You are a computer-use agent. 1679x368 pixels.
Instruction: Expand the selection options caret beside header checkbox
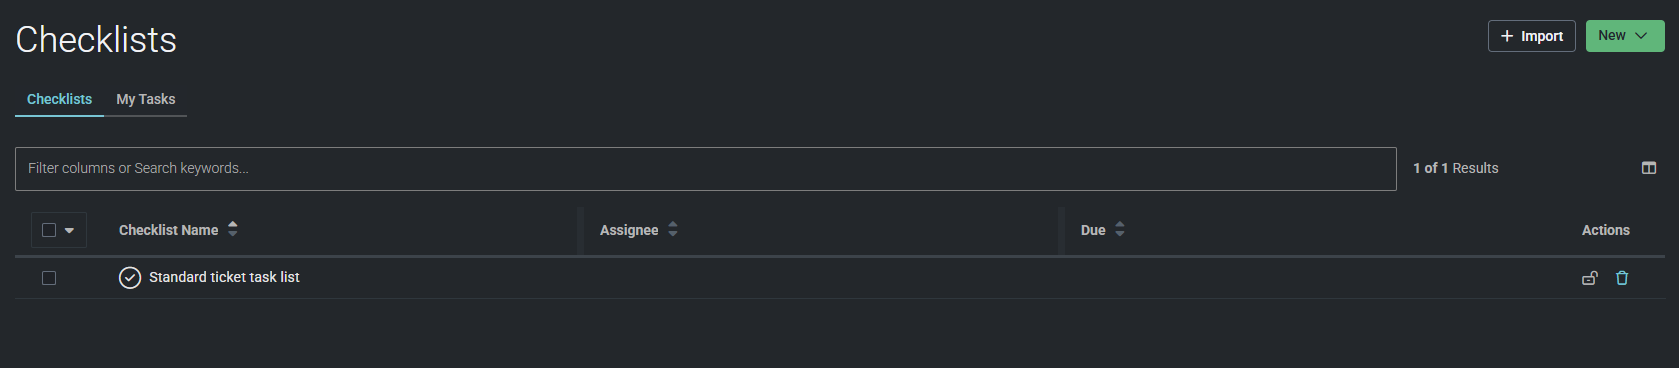pos(69,230)
